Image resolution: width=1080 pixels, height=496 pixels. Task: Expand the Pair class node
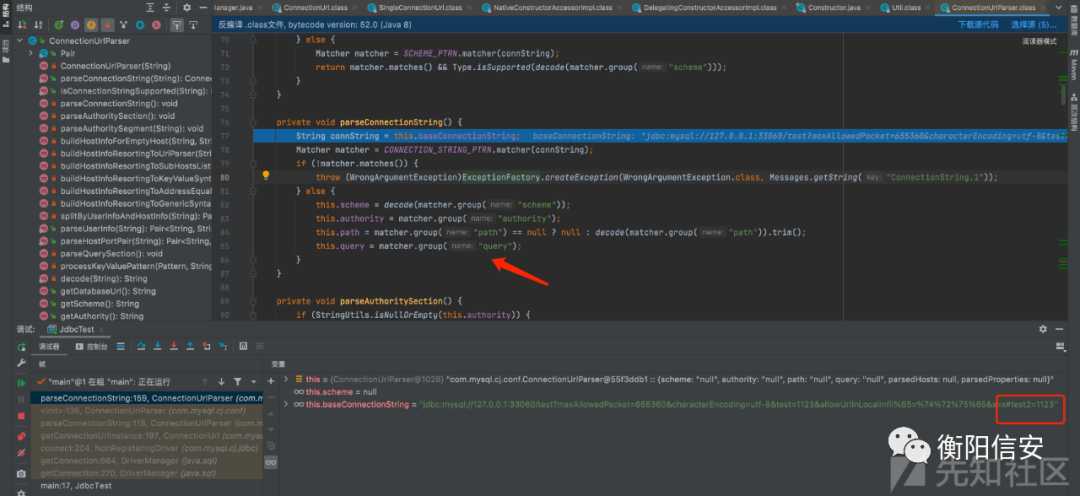(31, 54)
